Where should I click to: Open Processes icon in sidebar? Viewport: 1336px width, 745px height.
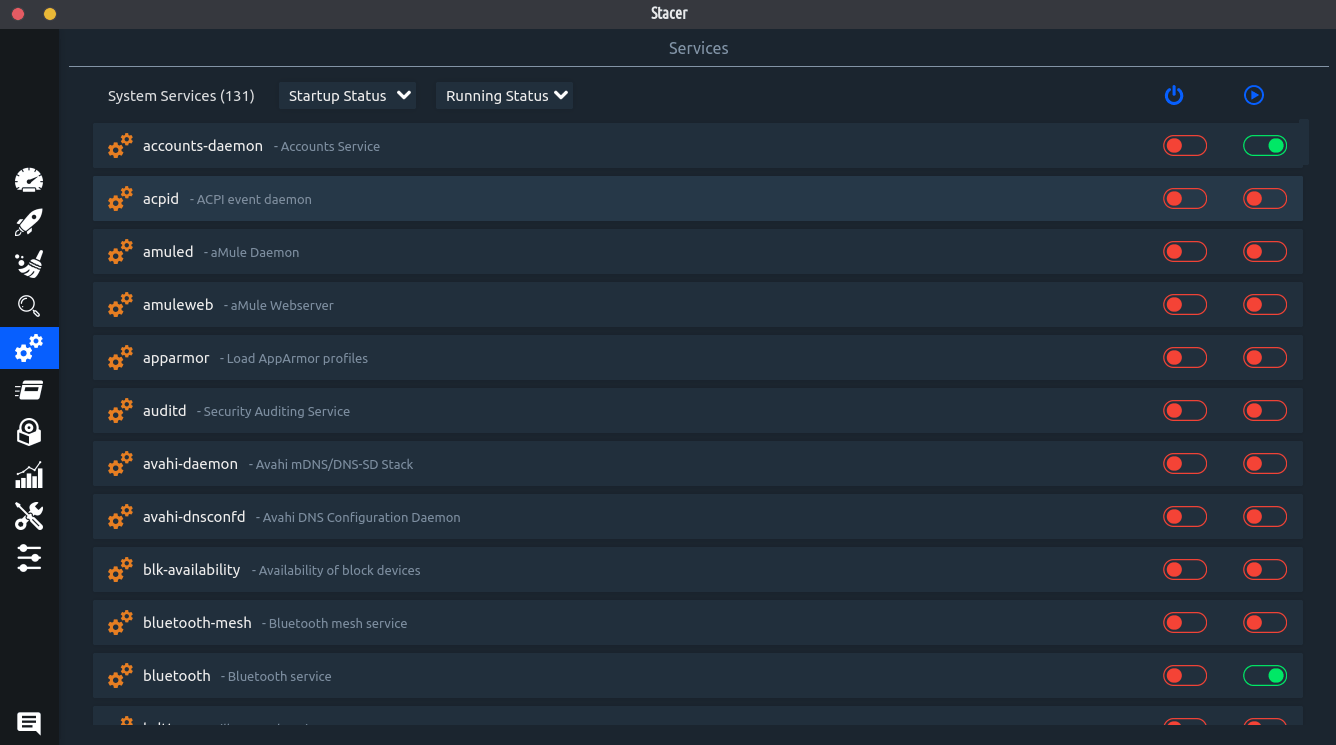[29, 390]
